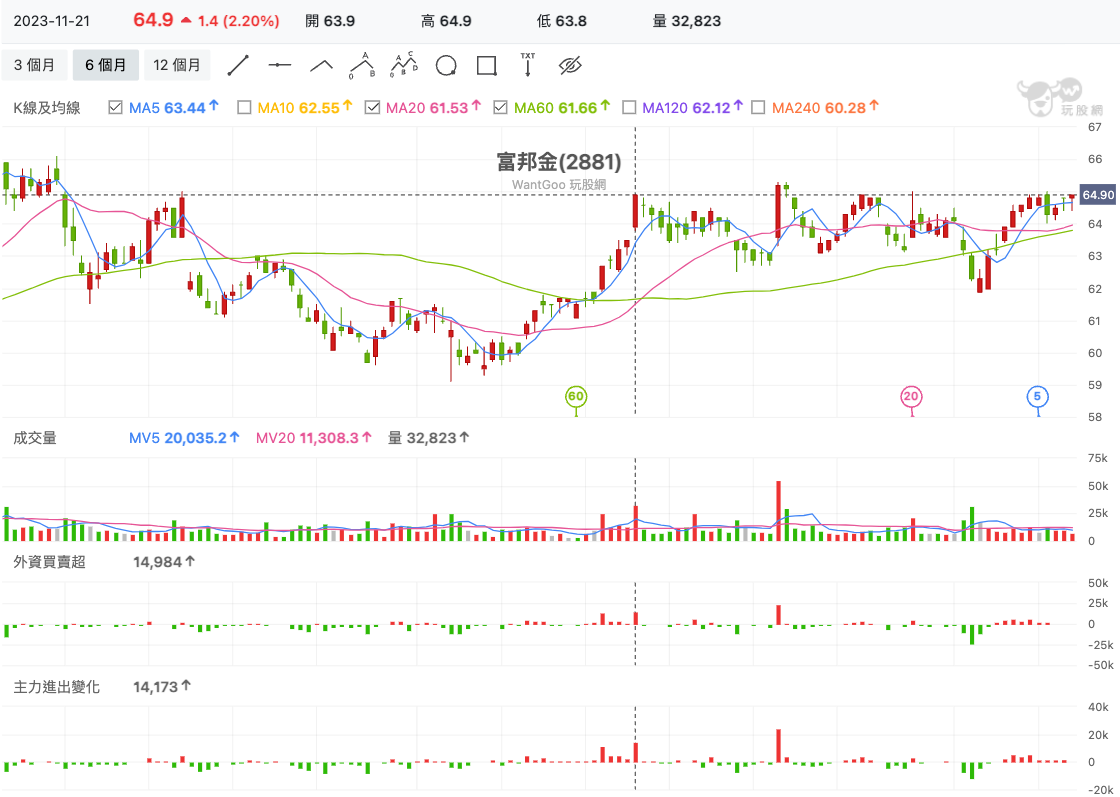Click the 14,984 foreign net buy value

click(x=164, y=562)
